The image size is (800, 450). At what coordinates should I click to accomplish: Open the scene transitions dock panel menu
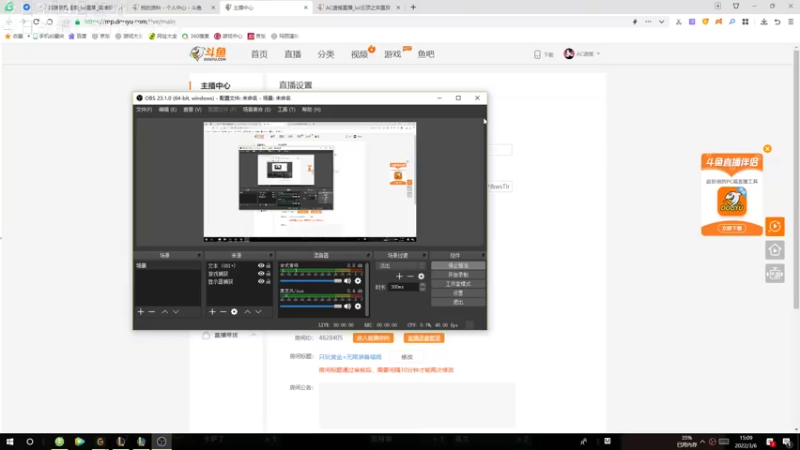point(424,255)
